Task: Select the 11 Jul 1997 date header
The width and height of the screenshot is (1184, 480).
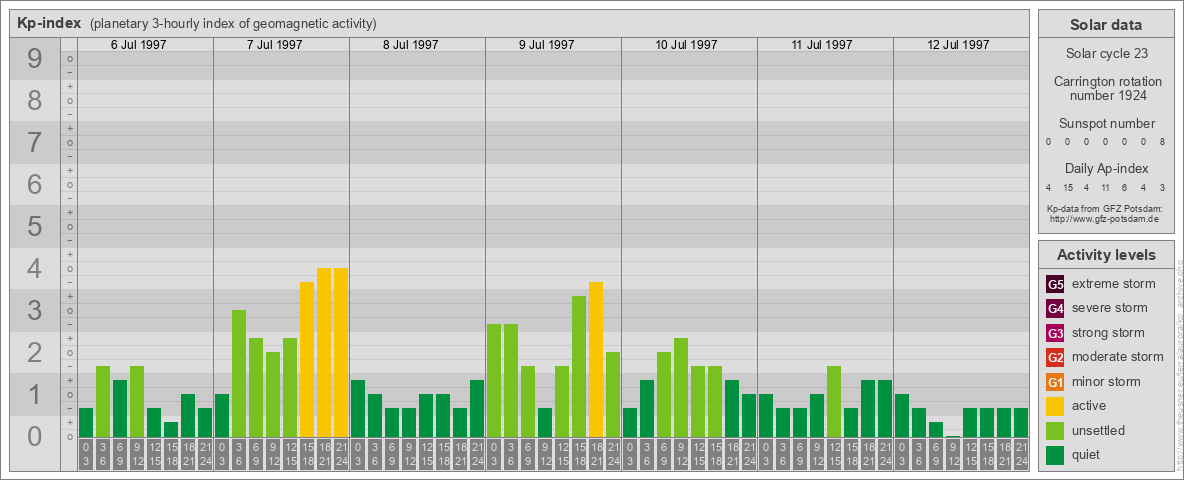Action: pyautogui.click(x=822, y=45)
